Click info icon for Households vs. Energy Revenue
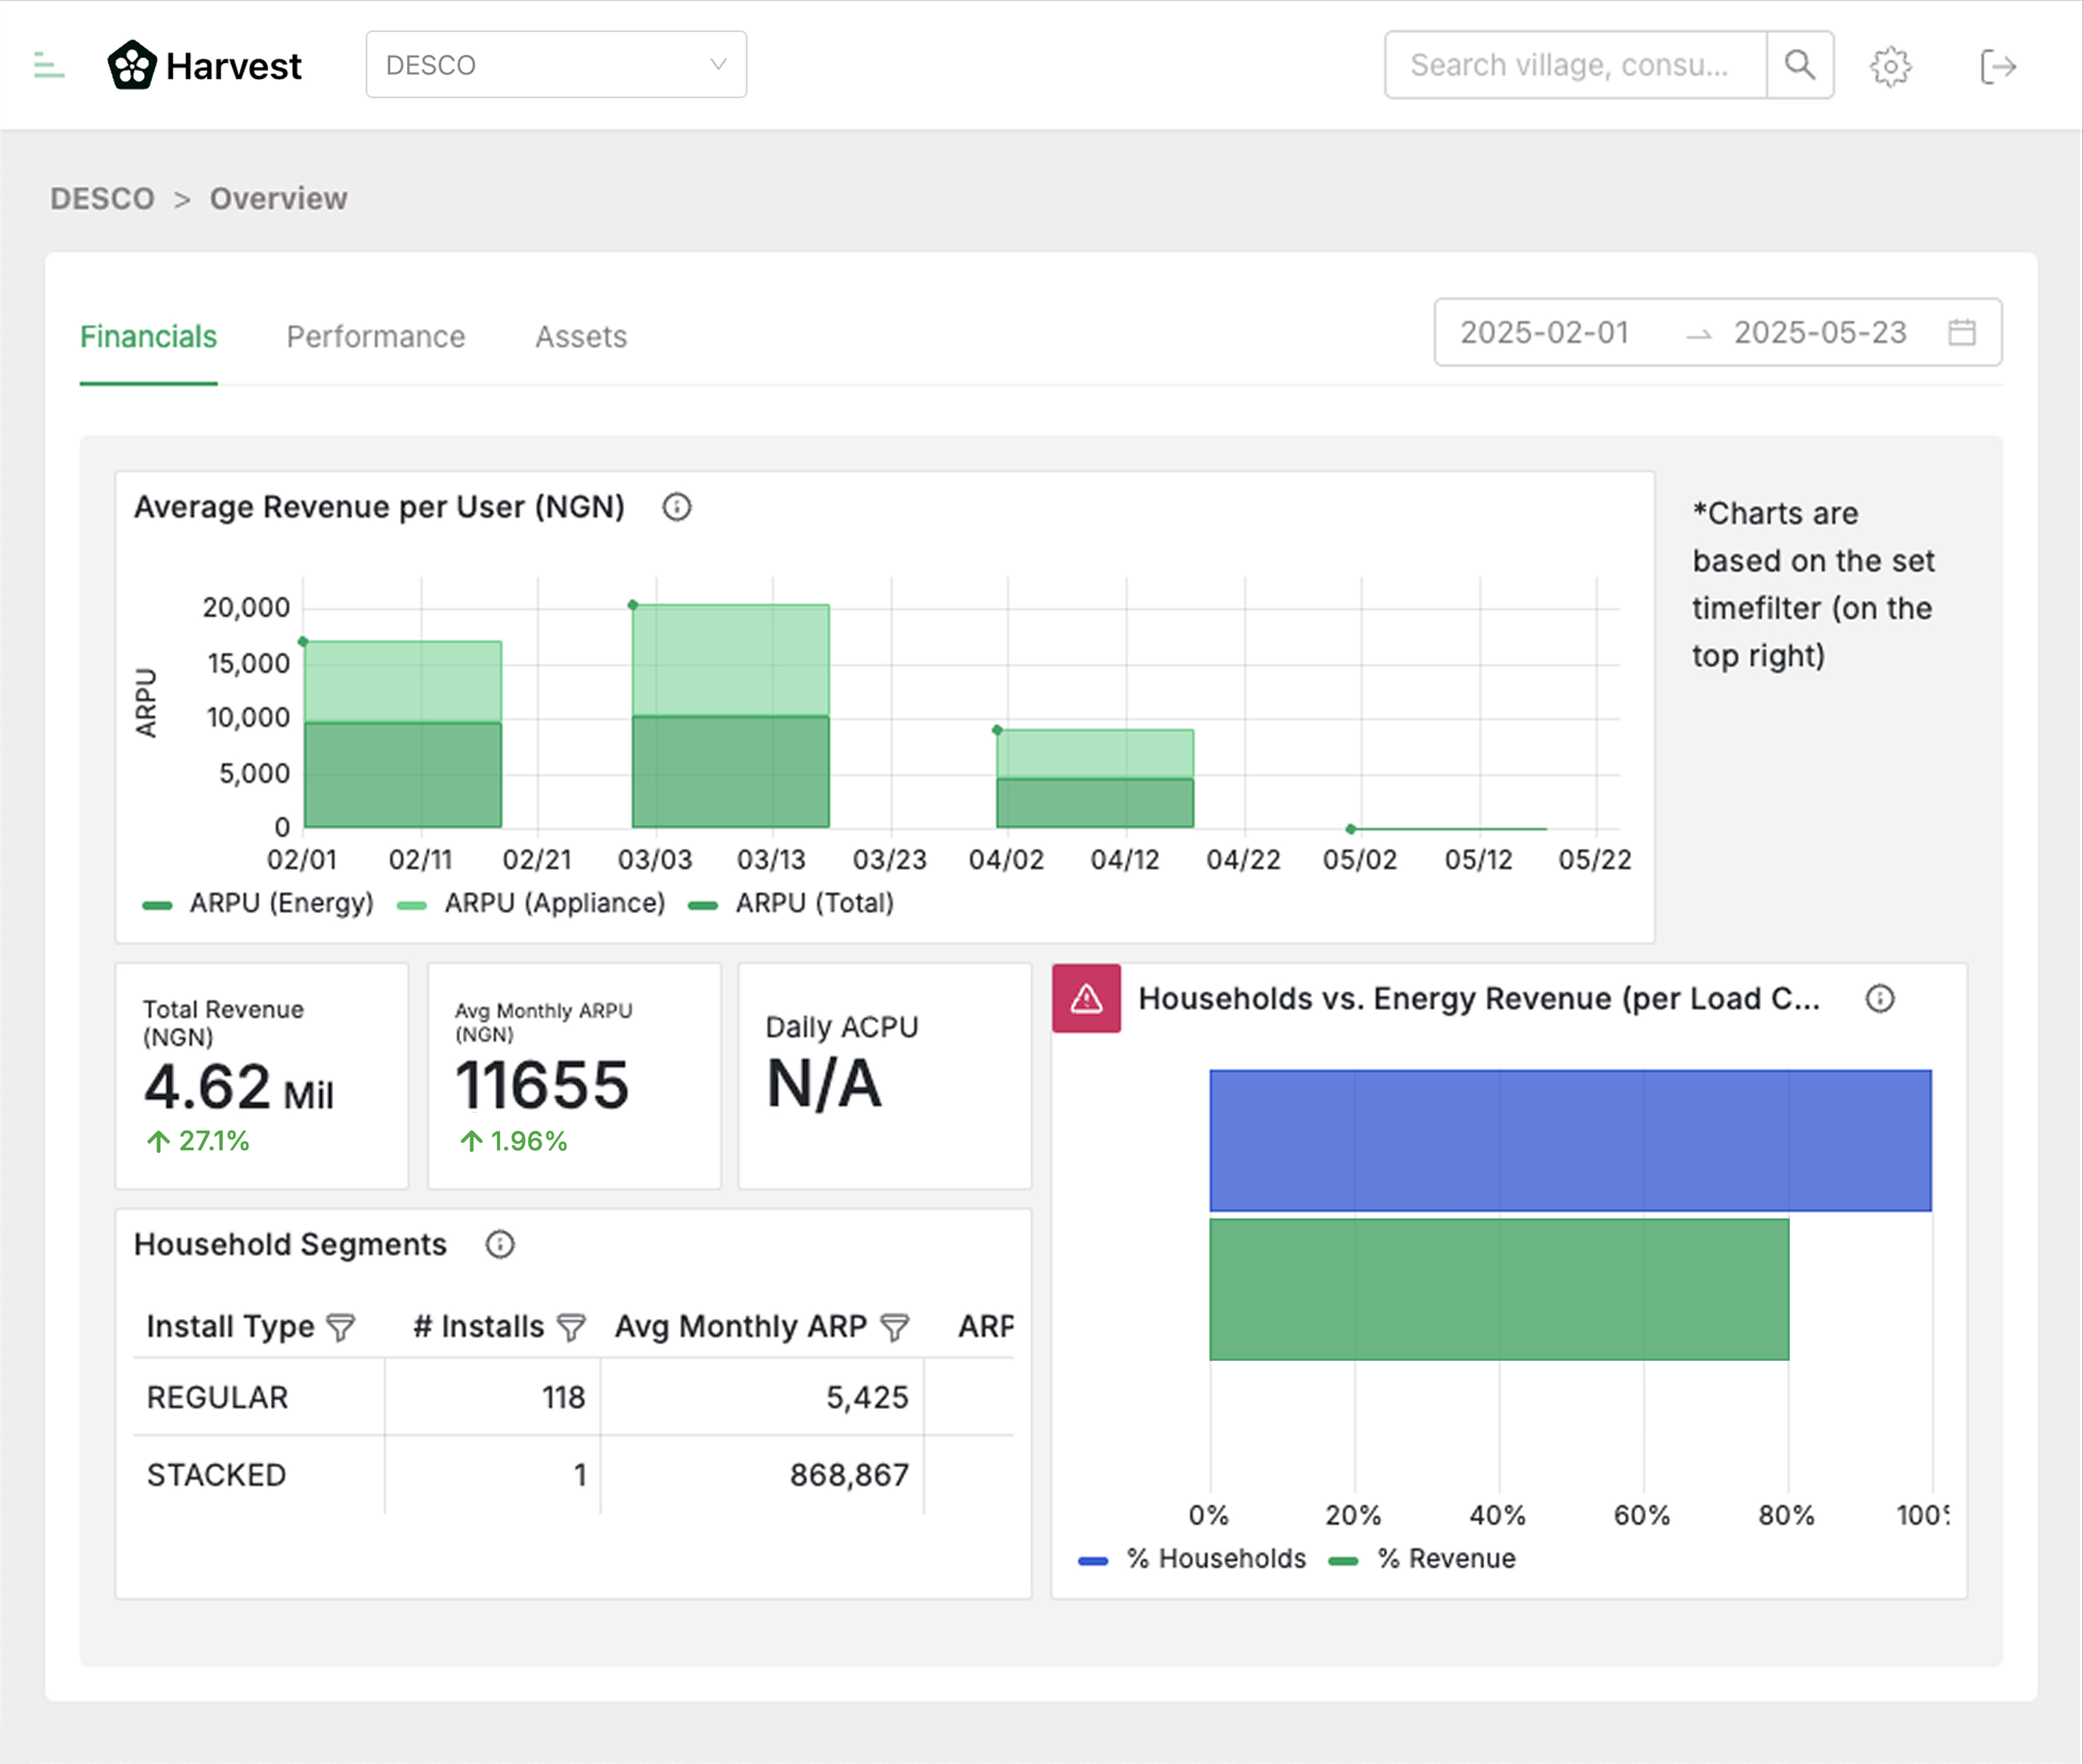 click(x=1879, y=998)
